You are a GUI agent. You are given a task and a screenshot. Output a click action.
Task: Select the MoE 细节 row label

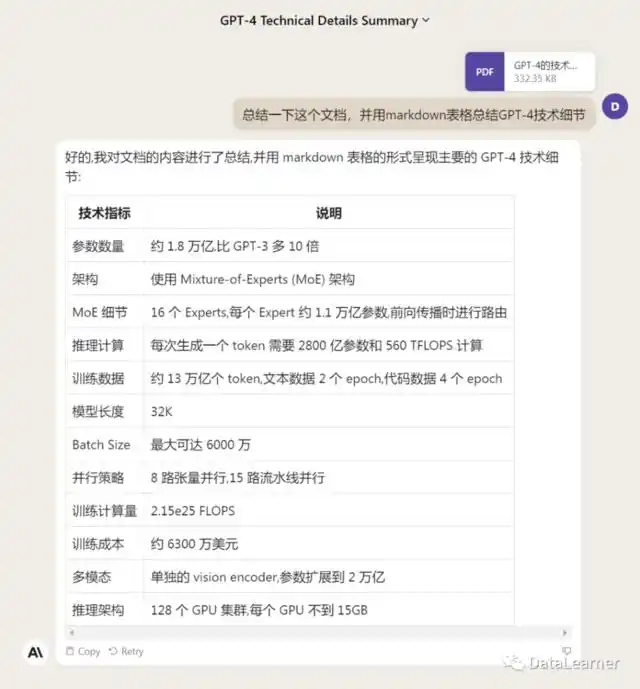tap(100, 312)
